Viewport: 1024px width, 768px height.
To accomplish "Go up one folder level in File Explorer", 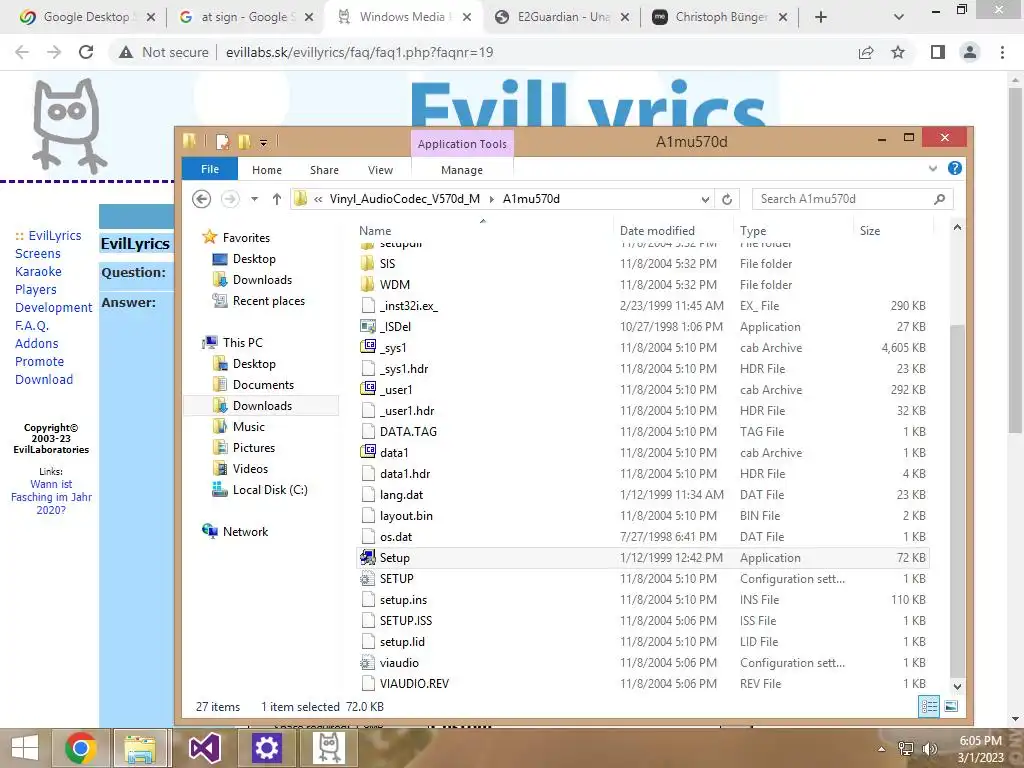I will tap(277, 199).
